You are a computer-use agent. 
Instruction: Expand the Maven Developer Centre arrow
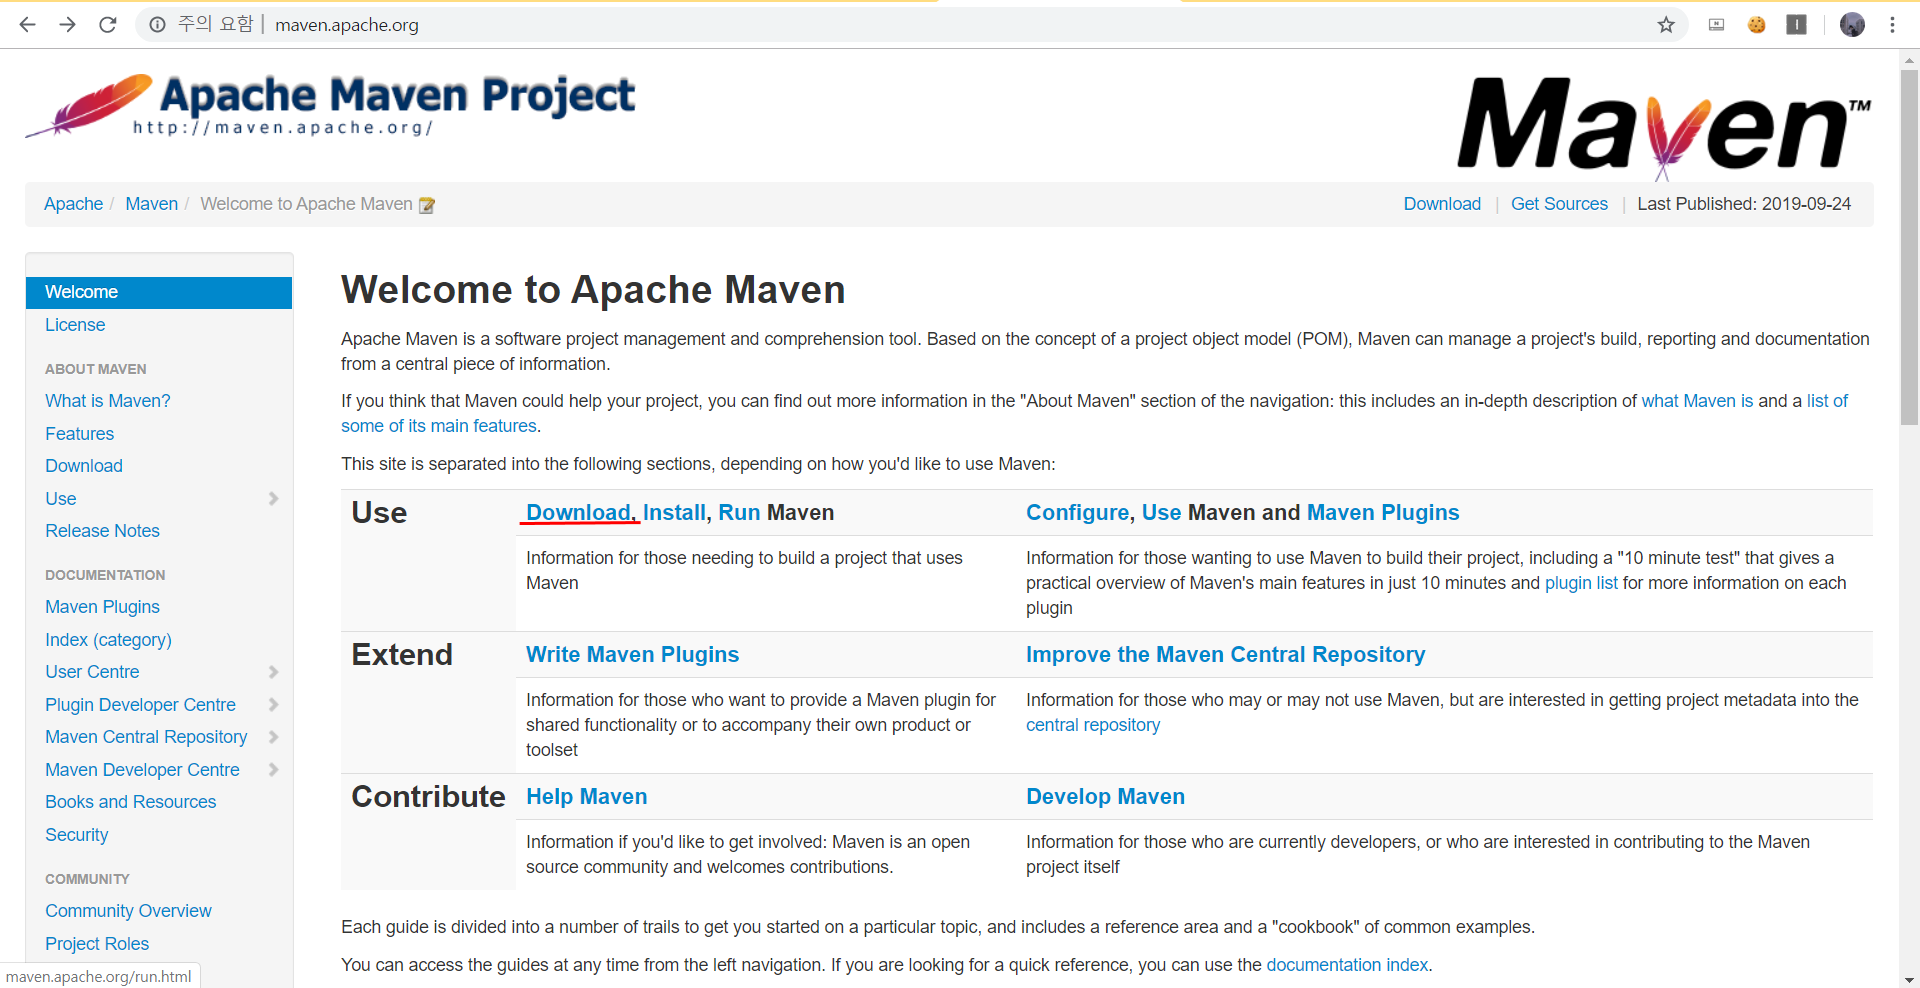(x=273, y=770)
